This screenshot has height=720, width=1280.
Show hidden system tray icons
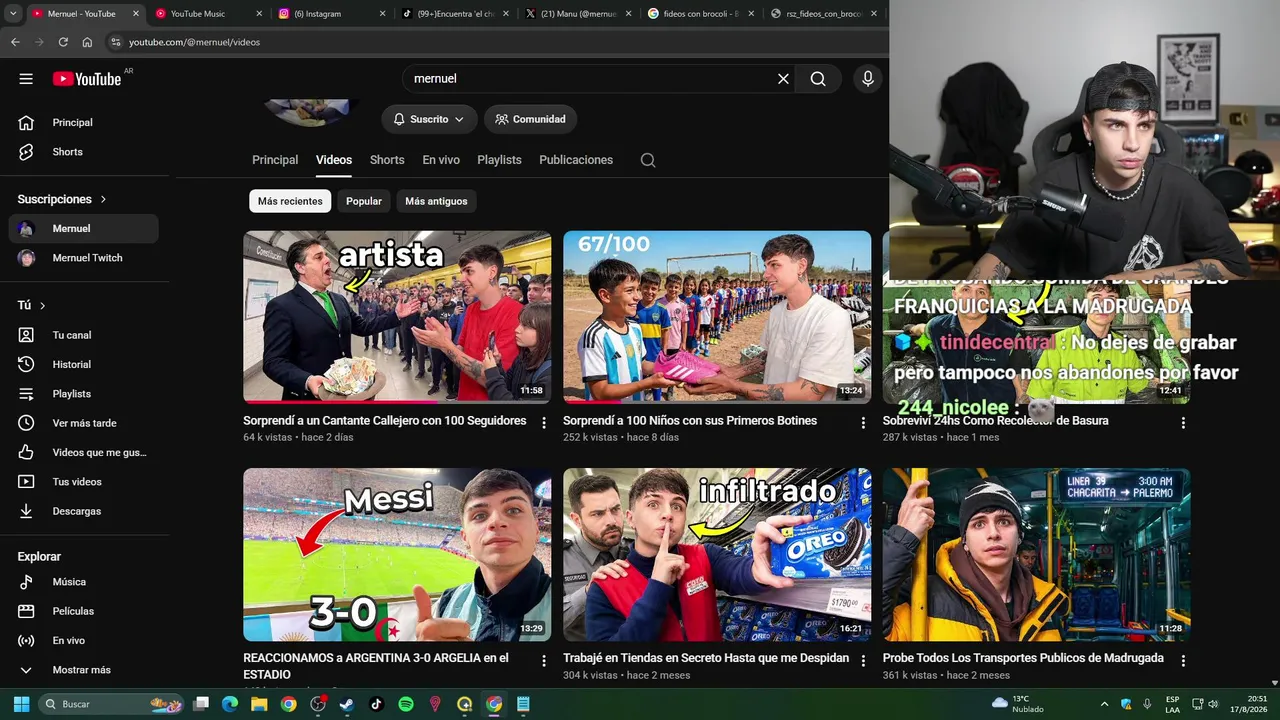pos(1104,704)
